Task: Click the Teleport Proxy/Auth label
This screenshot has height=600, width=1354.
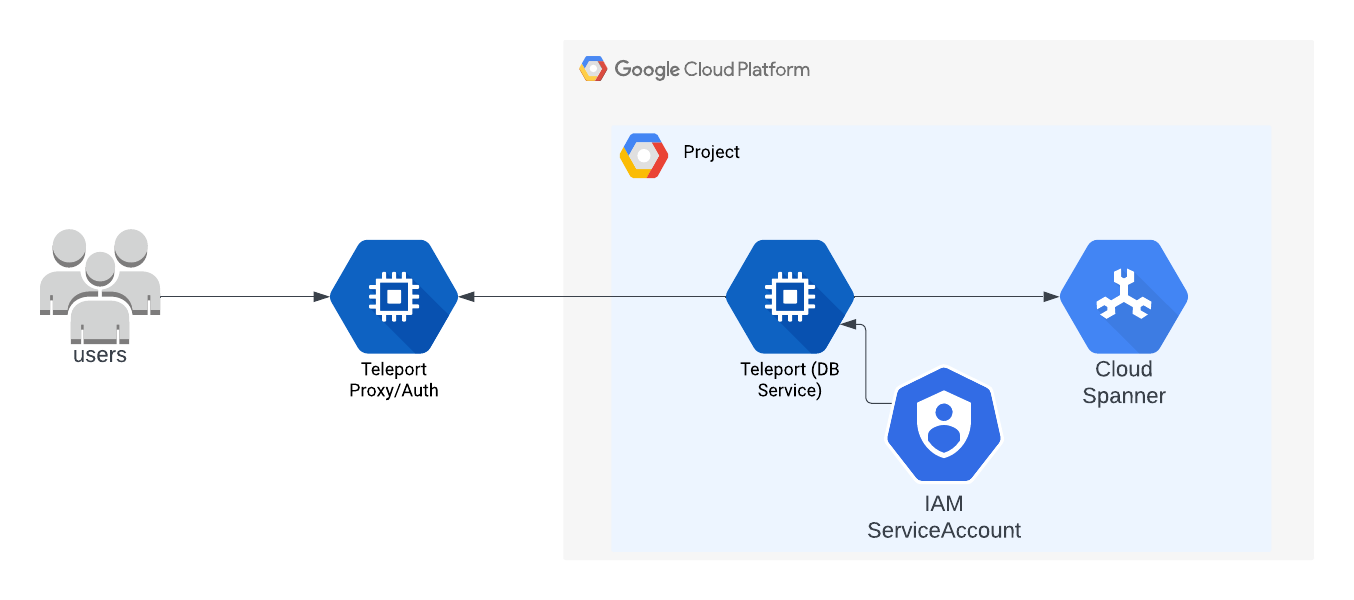Action: point(392,379)
